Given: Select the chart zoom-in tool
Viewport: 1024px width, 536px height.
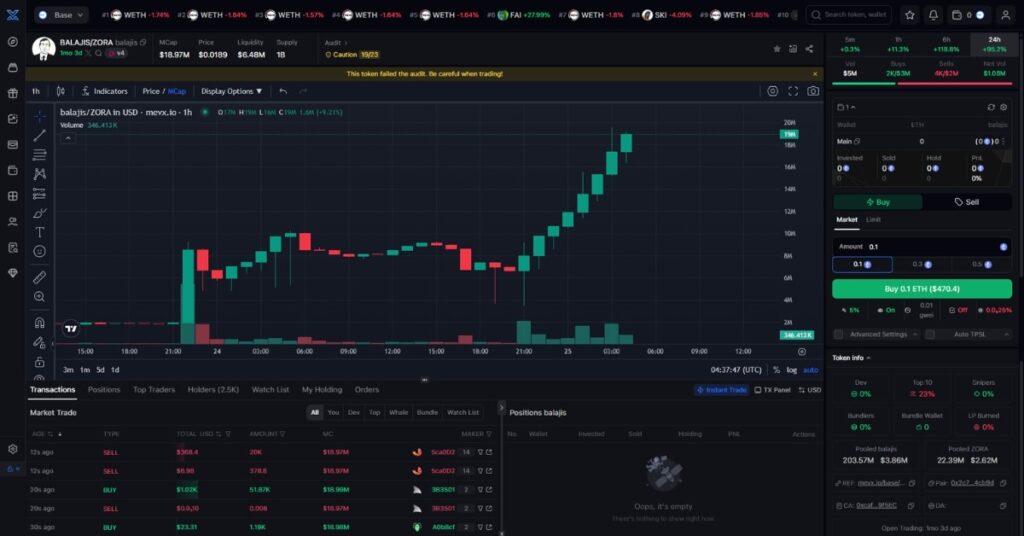Looking at the screenshot, I should pos(40,297).
